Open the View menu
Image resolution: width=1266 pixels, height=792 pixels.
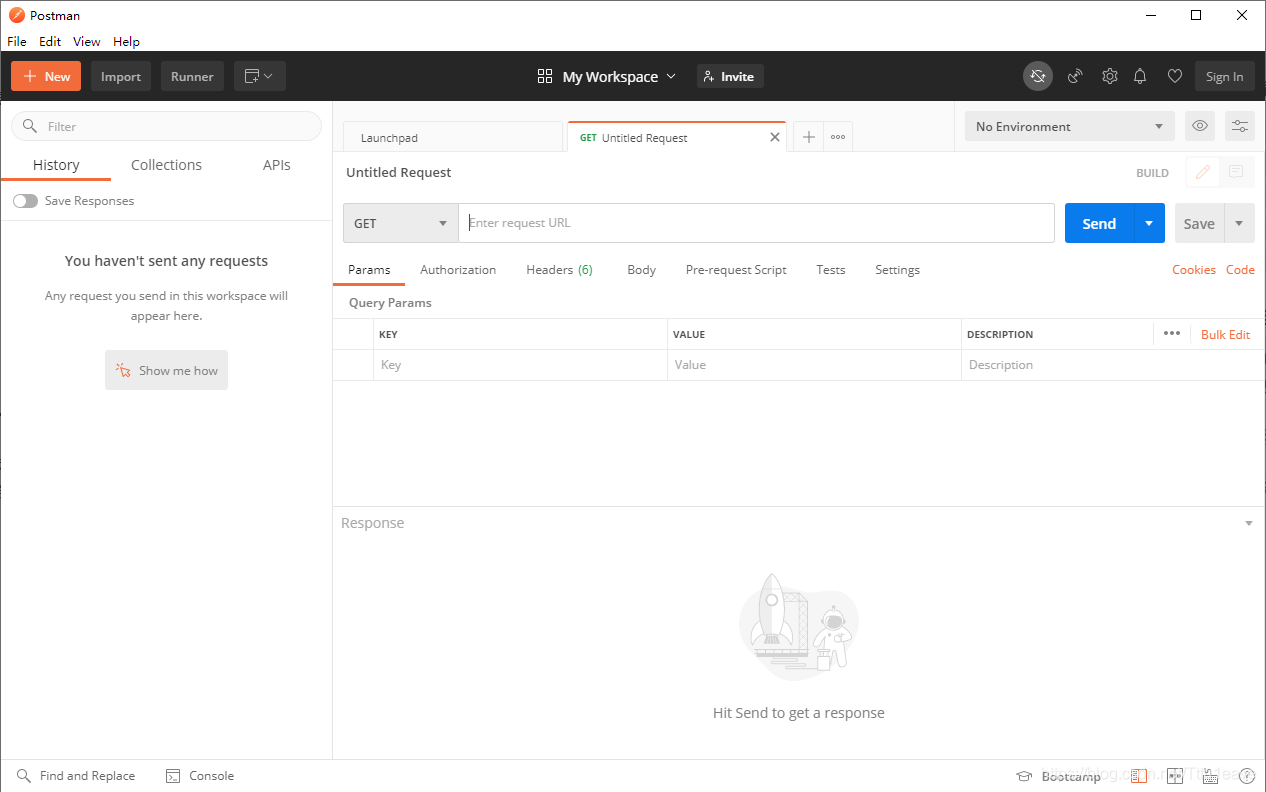pos(87,42)
